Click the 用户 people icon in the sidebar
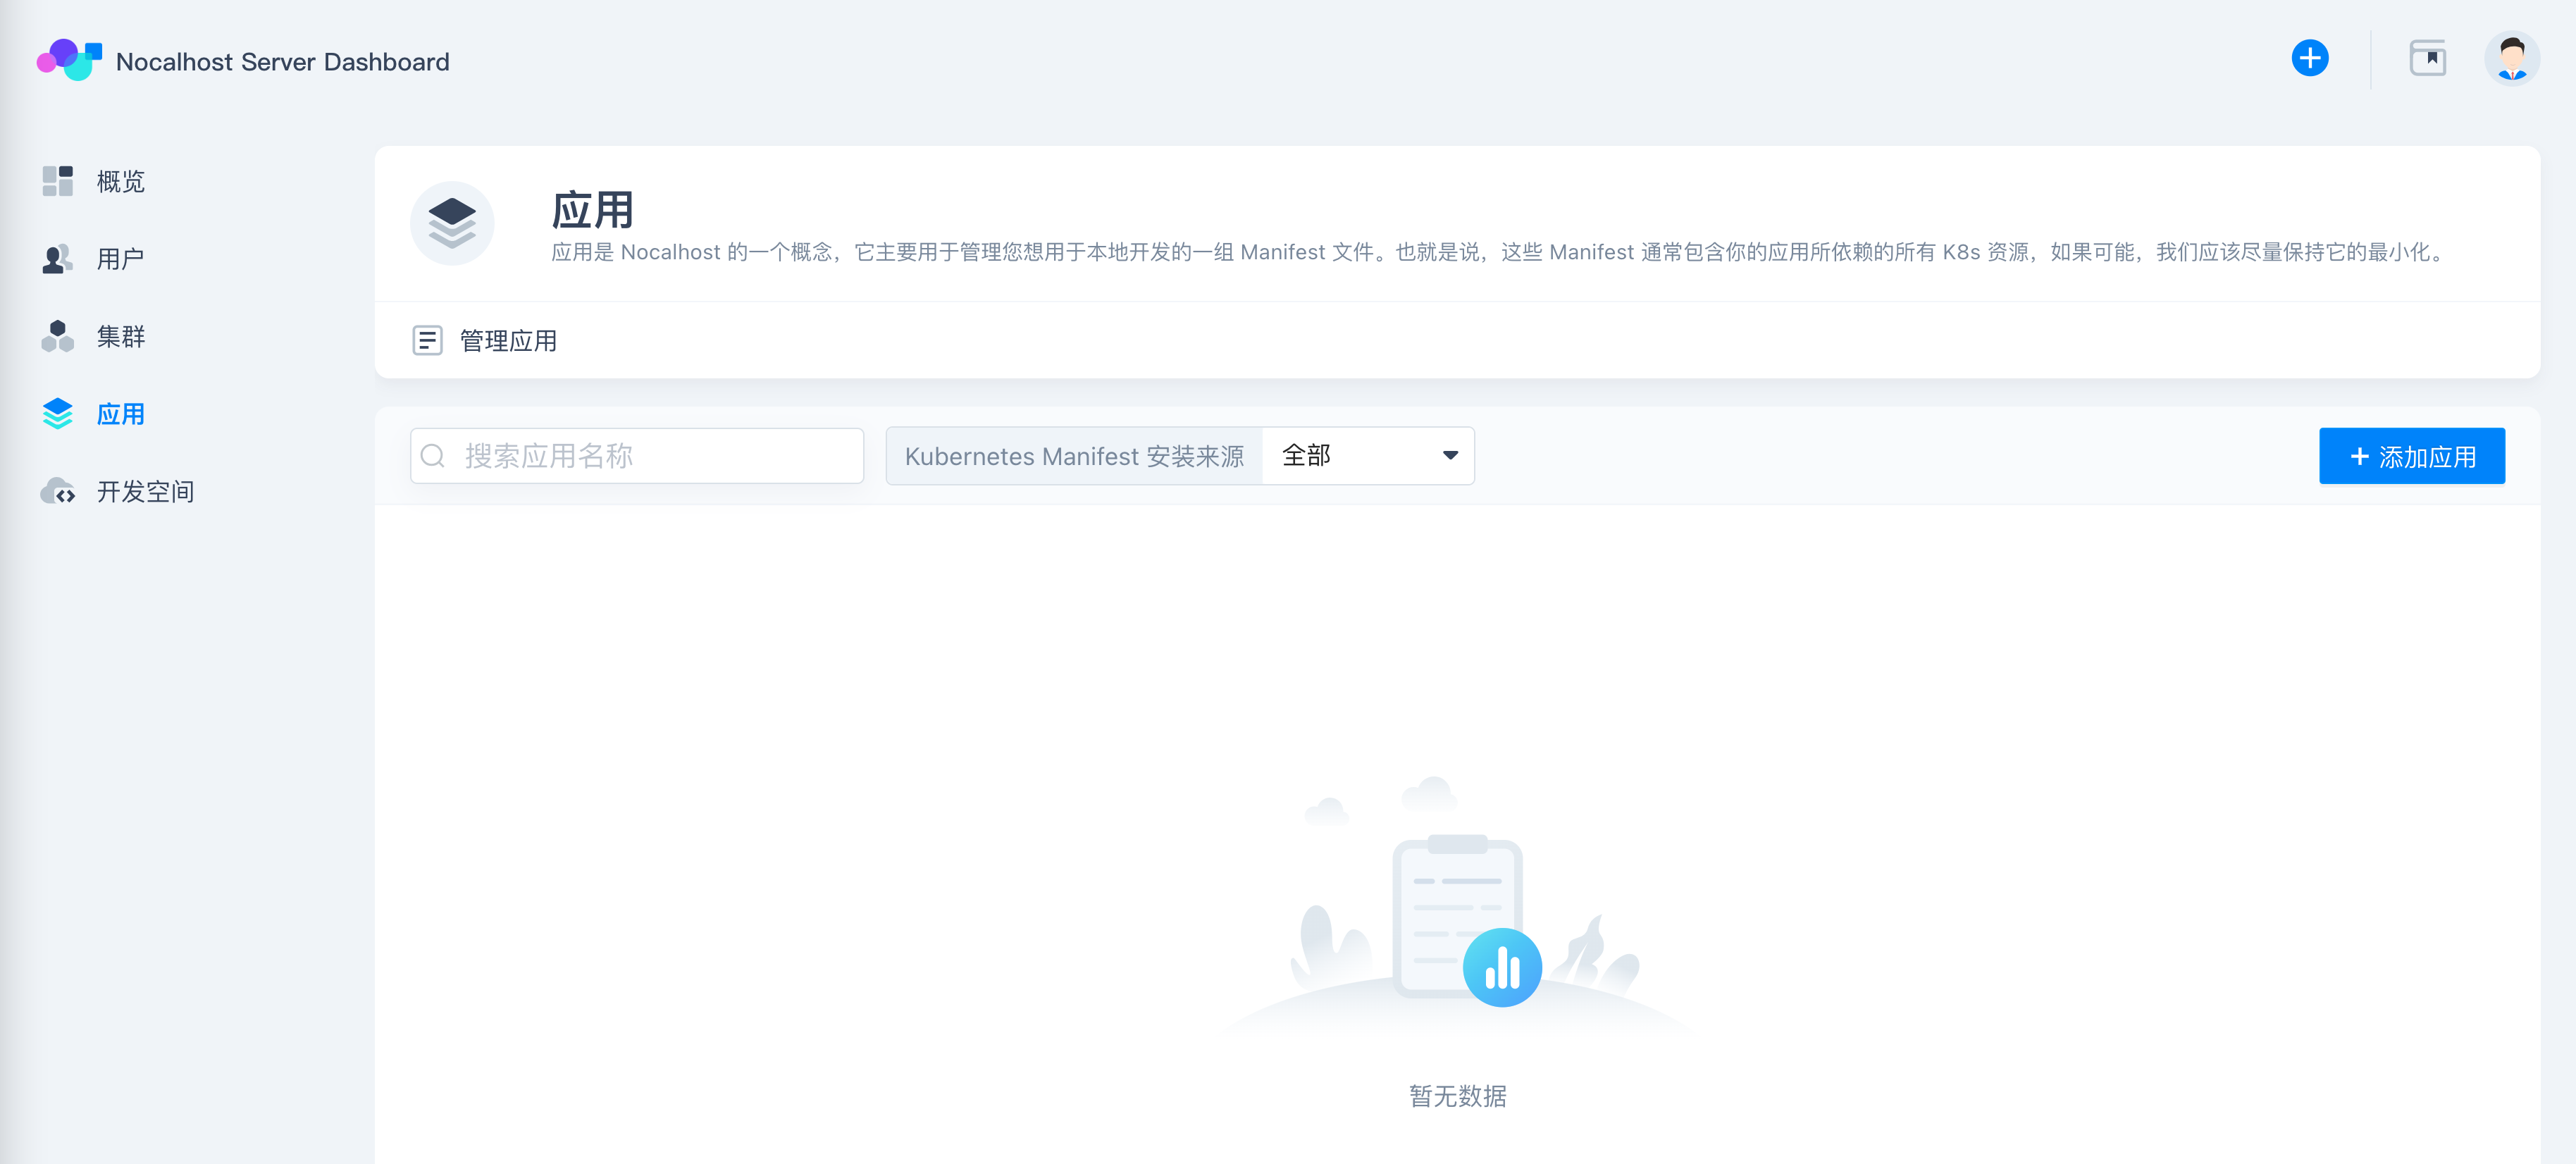Viewport: 2576px width, 1164px height. (58, 259)
